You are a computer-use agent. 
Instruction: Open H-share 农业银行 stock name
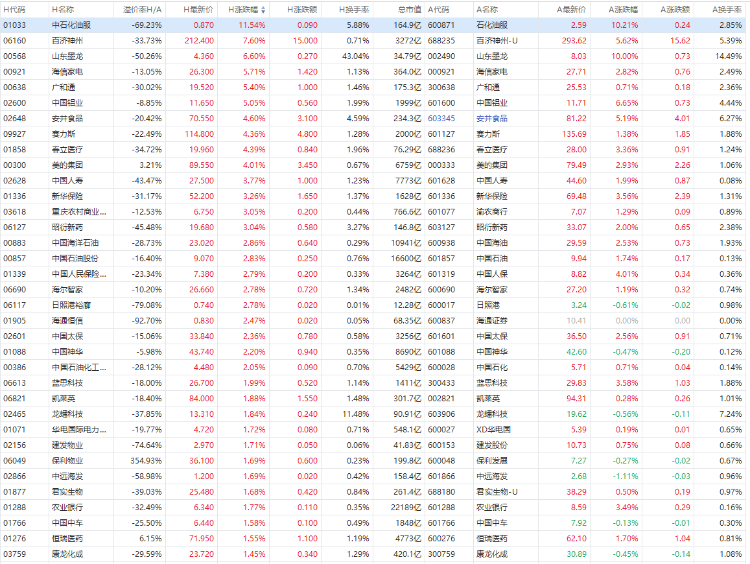(x=68, y=508)
